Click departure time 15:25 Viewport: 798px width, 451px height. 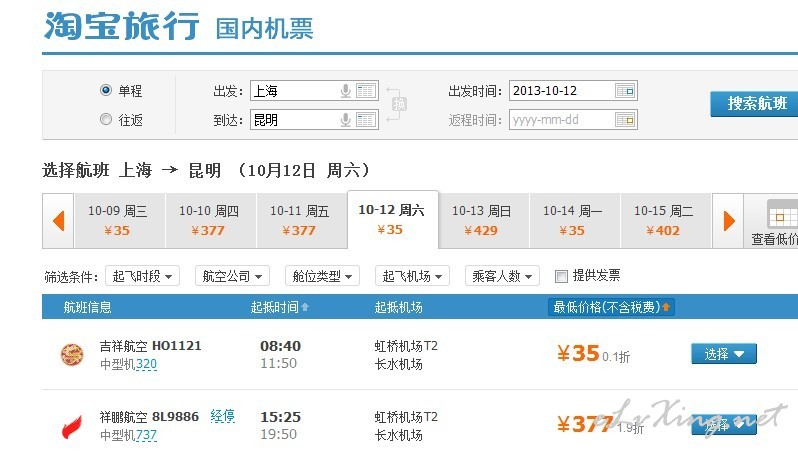(x=280, y=417)
